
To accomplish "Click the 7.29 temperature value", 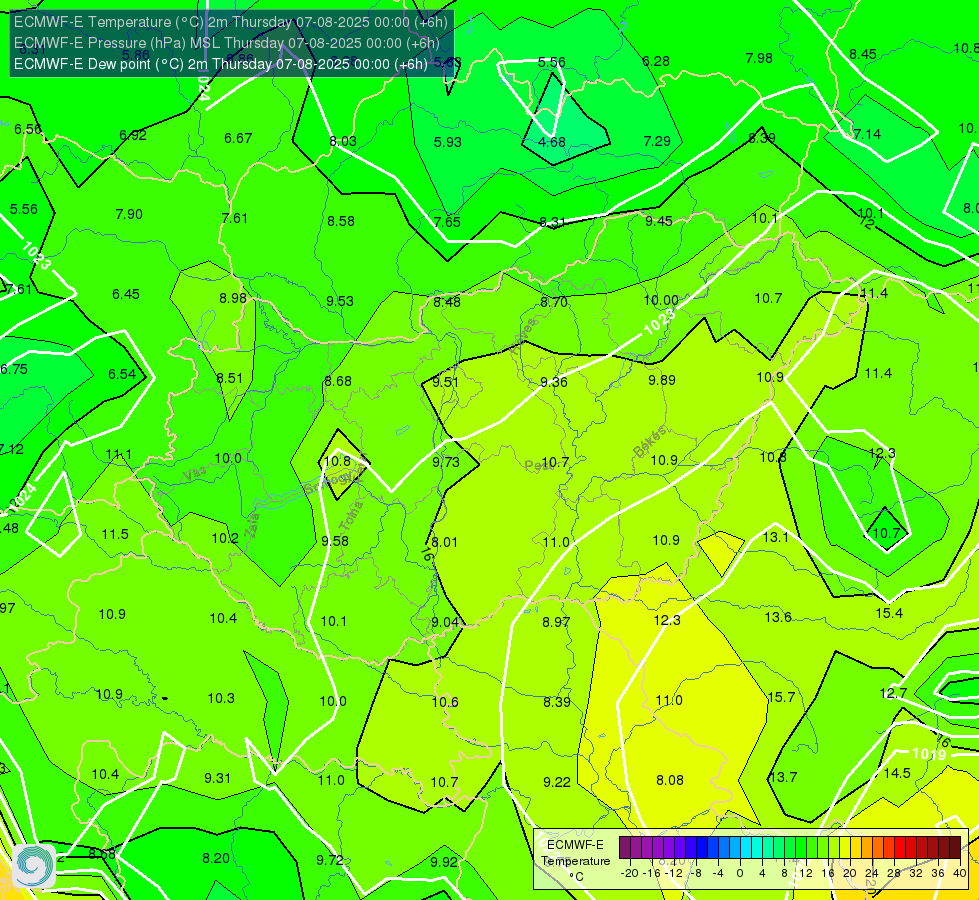I will [x=657, y=141].
